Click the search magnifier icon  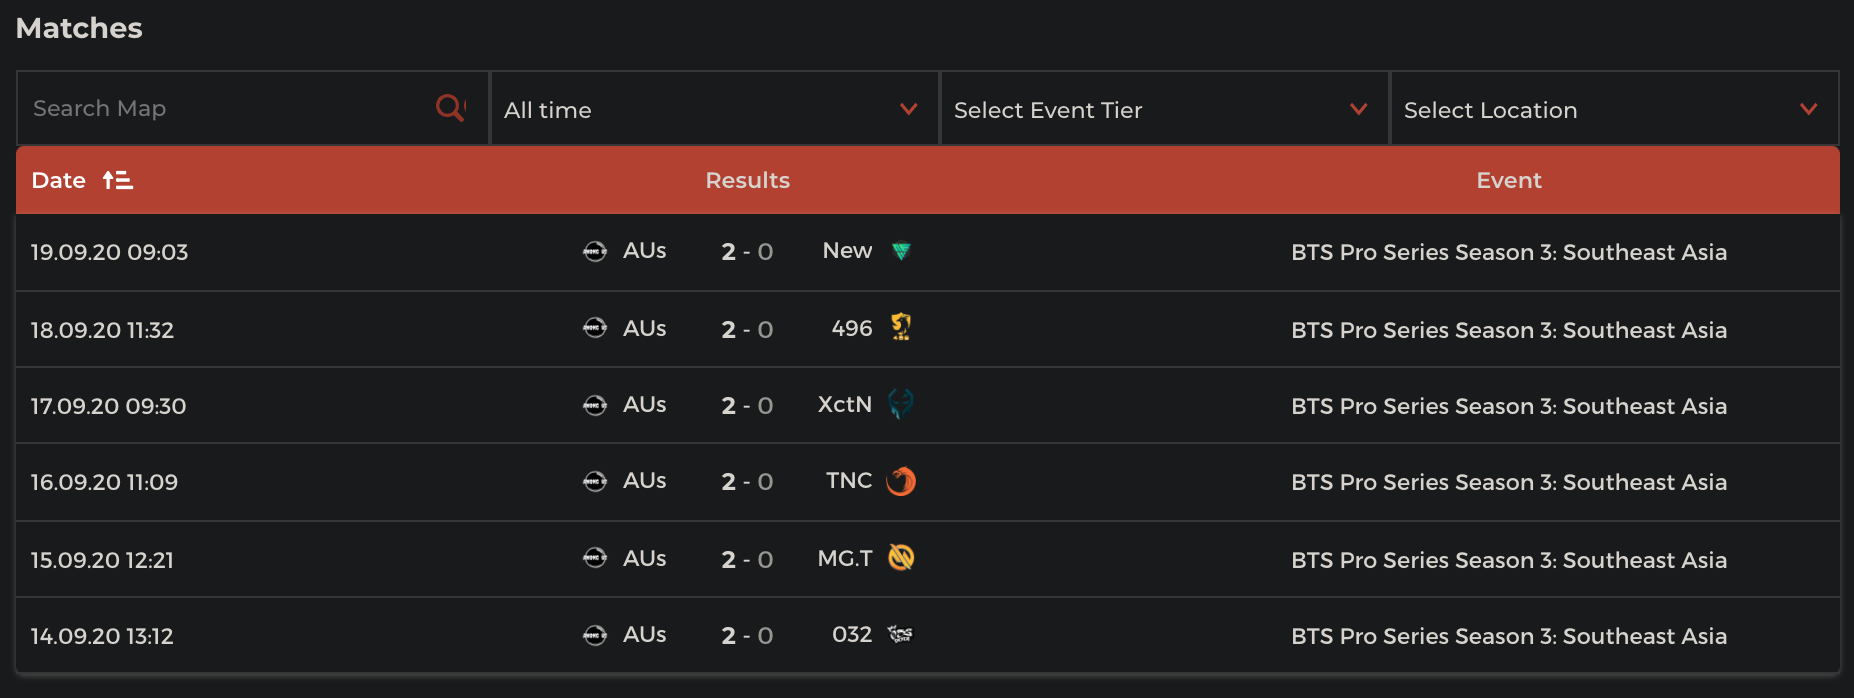point(450,108)
